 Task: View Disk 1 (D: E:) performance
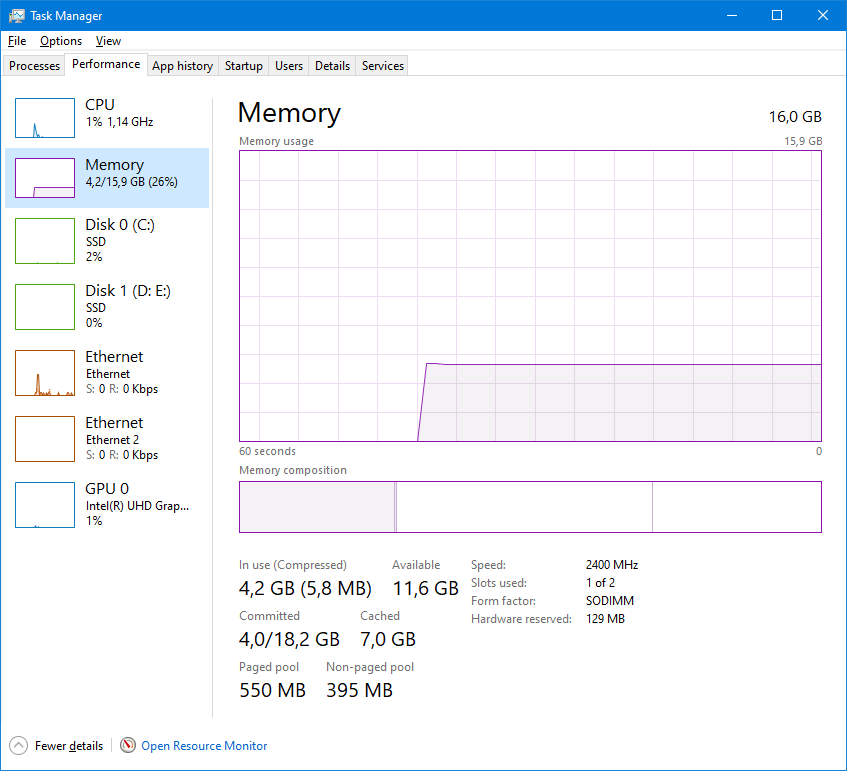(x=105, y=306)
